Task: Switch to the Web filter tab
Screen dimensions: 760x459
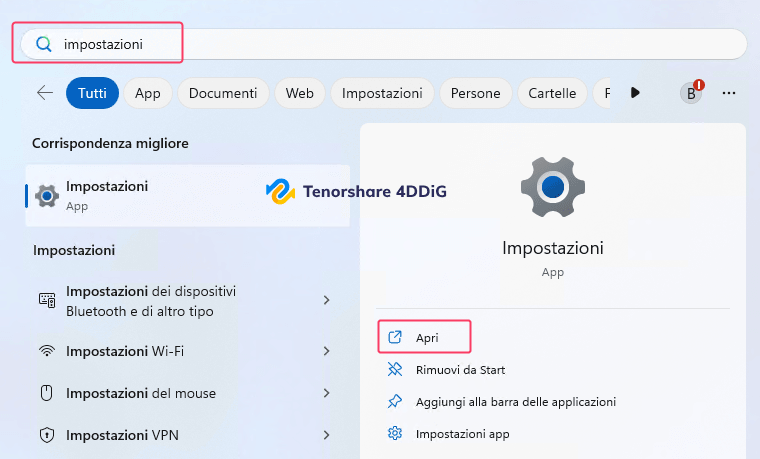Action: click(300, 93)
